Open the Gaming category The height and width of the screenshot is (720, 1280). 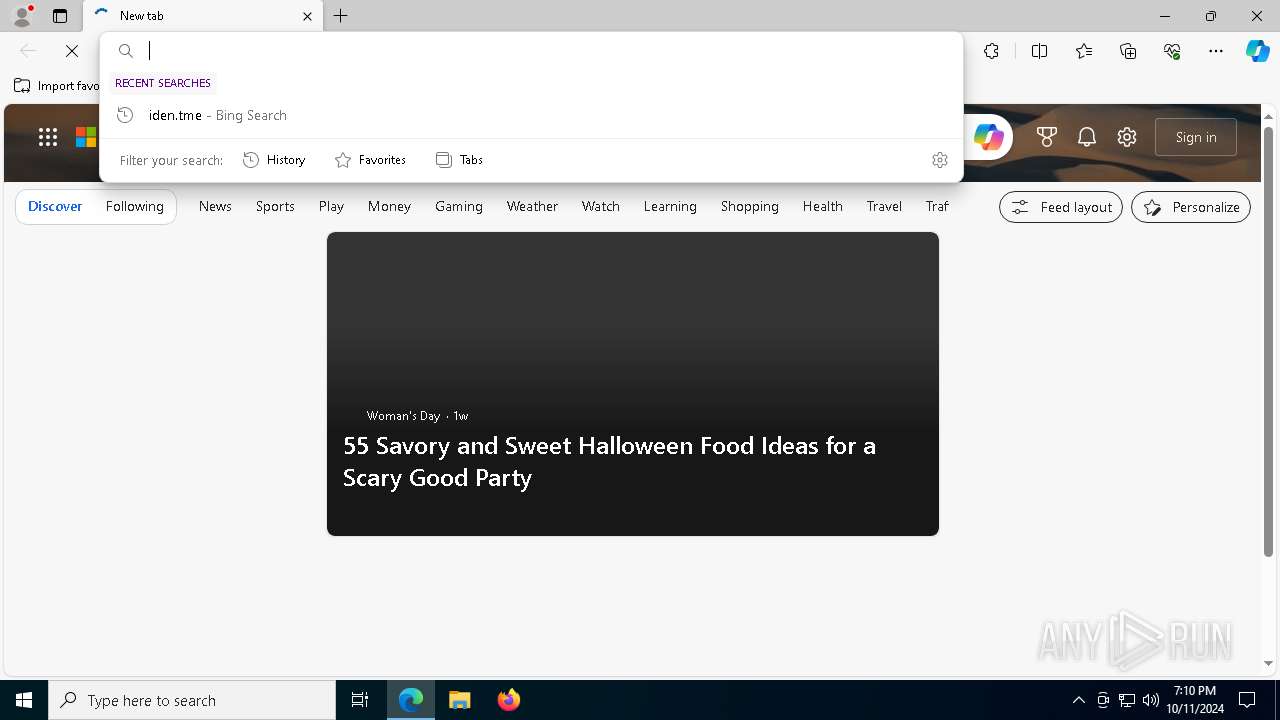pos(459,207)
